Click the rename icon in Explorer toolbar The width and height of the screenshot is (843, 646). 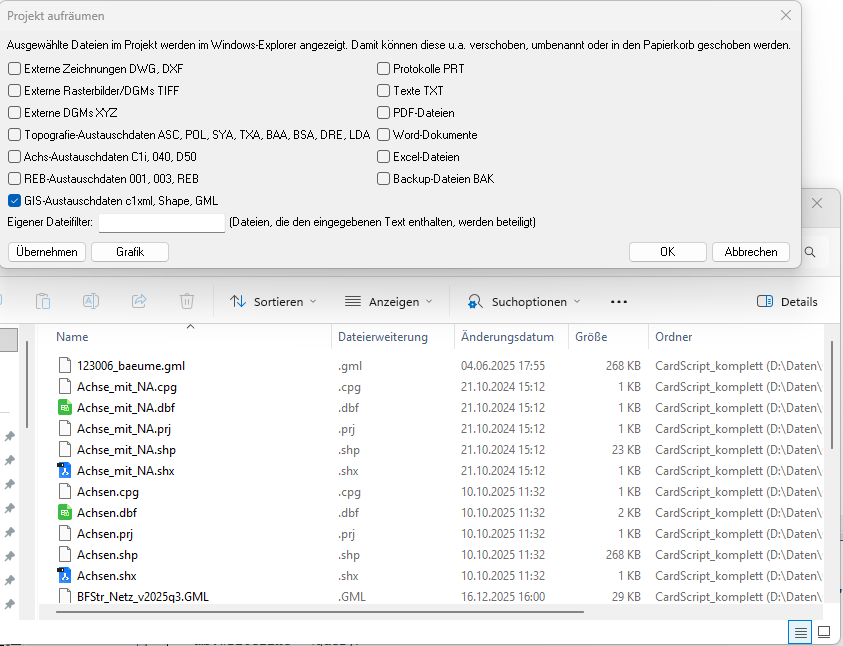91,301
